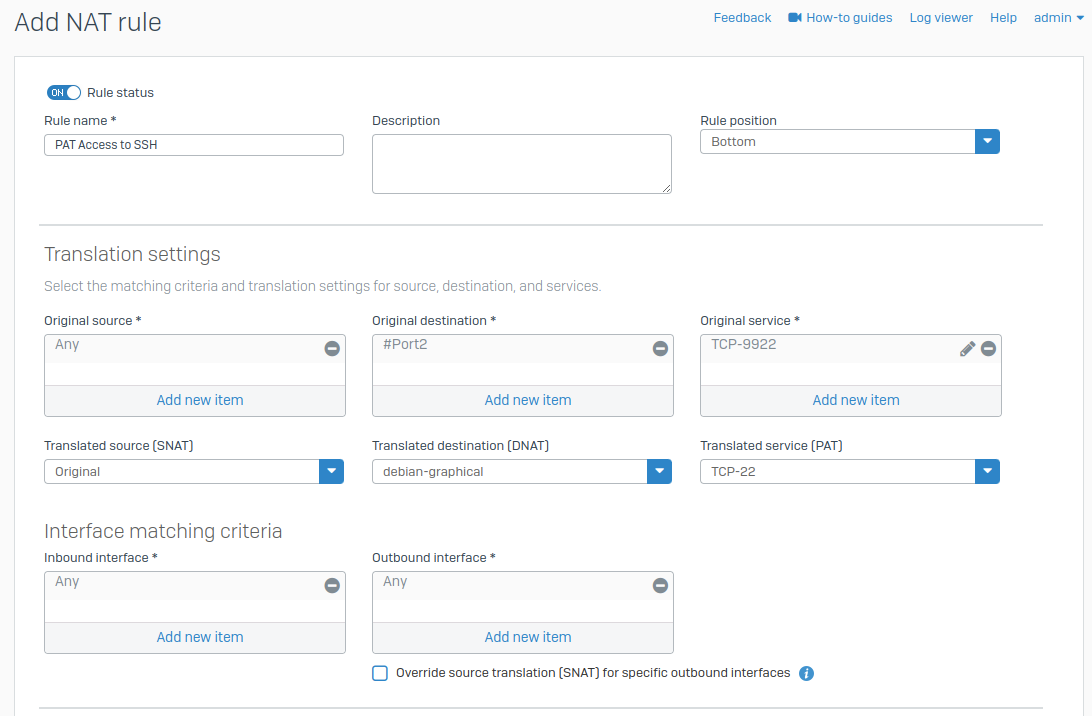Screen dimensions: 1092x716
Task: Open Translated destination (DNAT) dropdown
Action: tap(659, 472)
